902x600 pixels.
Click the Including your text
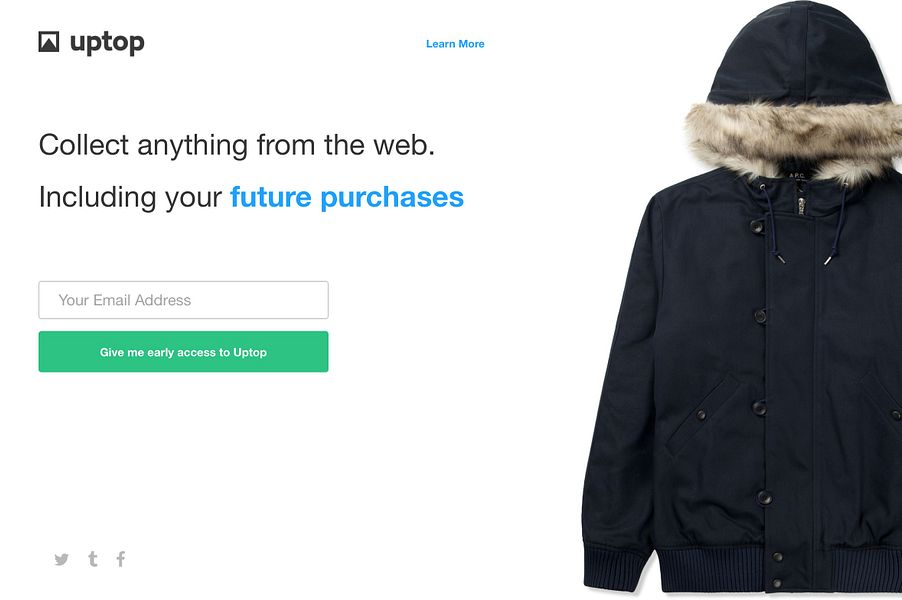pyautogui.click(x=131, y=197)
